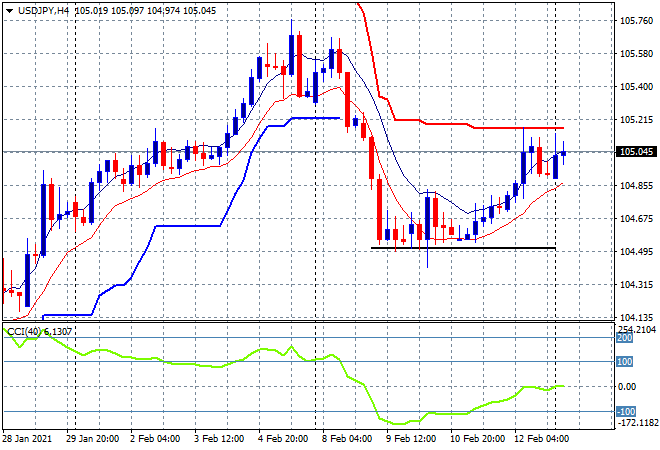Select the 28 Jan 2021 date label

click(x=27, y=439)
